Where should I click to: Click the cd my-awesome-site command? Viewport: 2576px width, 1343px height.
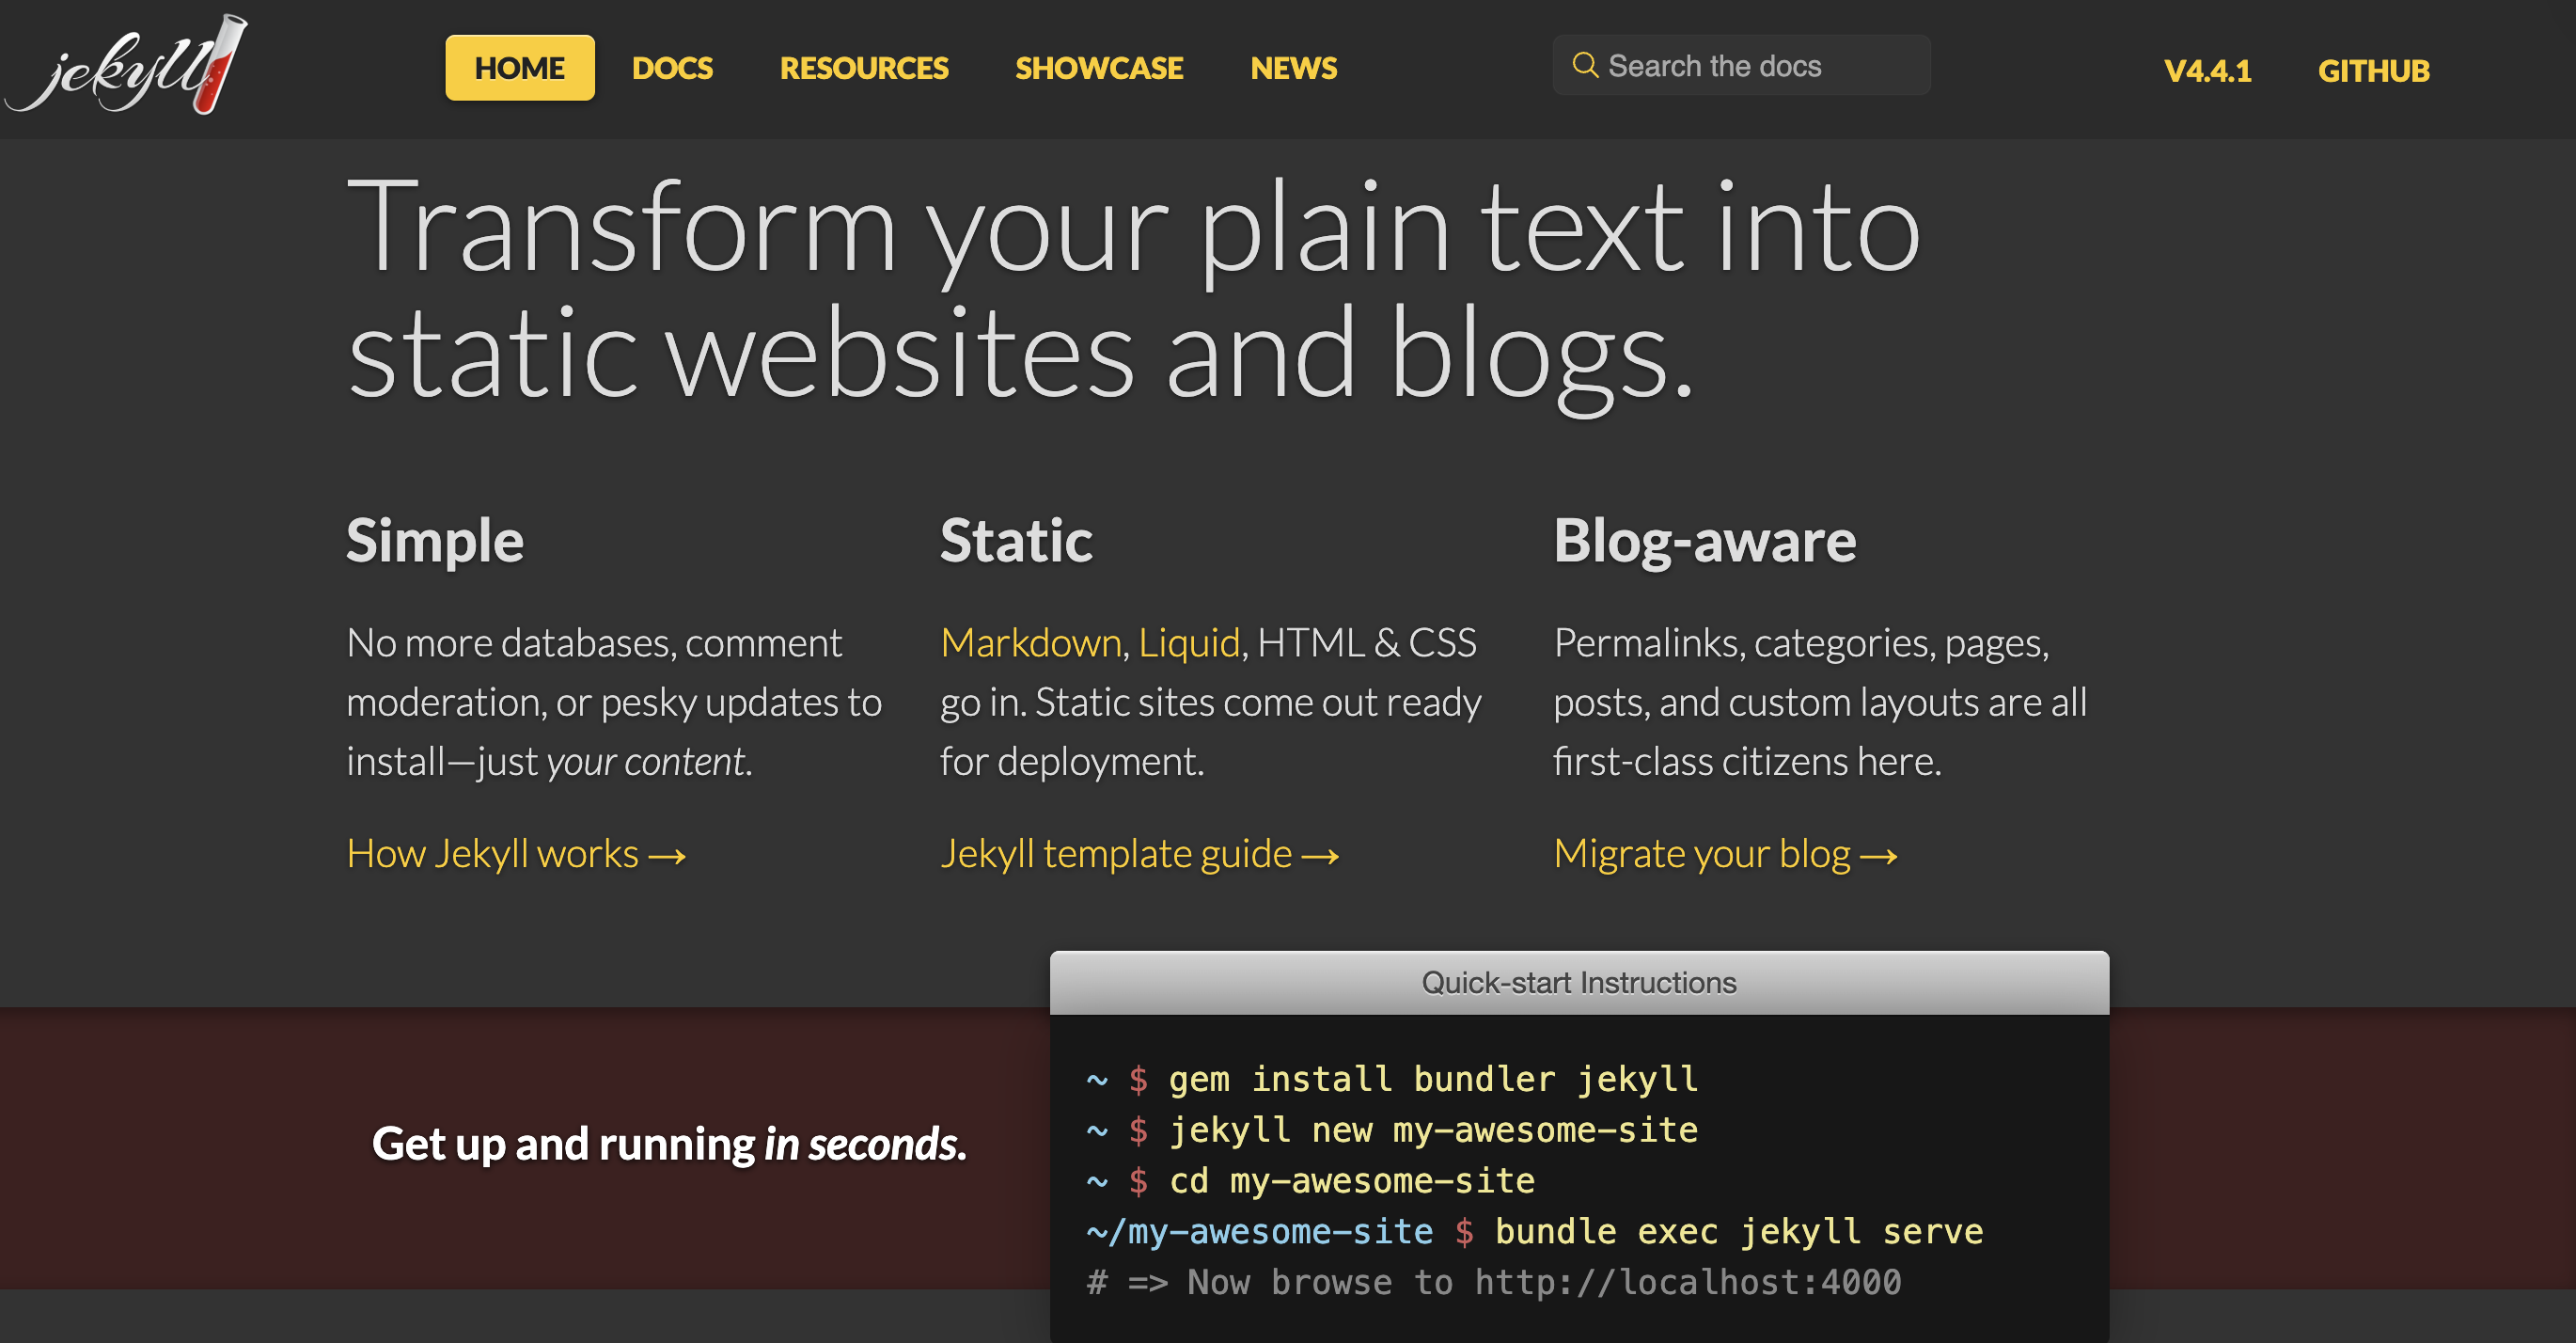point(1351,1181)
